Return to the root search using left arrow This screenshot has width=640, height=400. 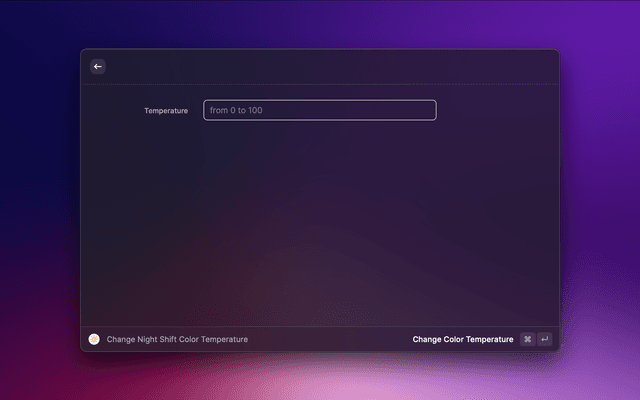pyautogui.click(x=97, y=66)
